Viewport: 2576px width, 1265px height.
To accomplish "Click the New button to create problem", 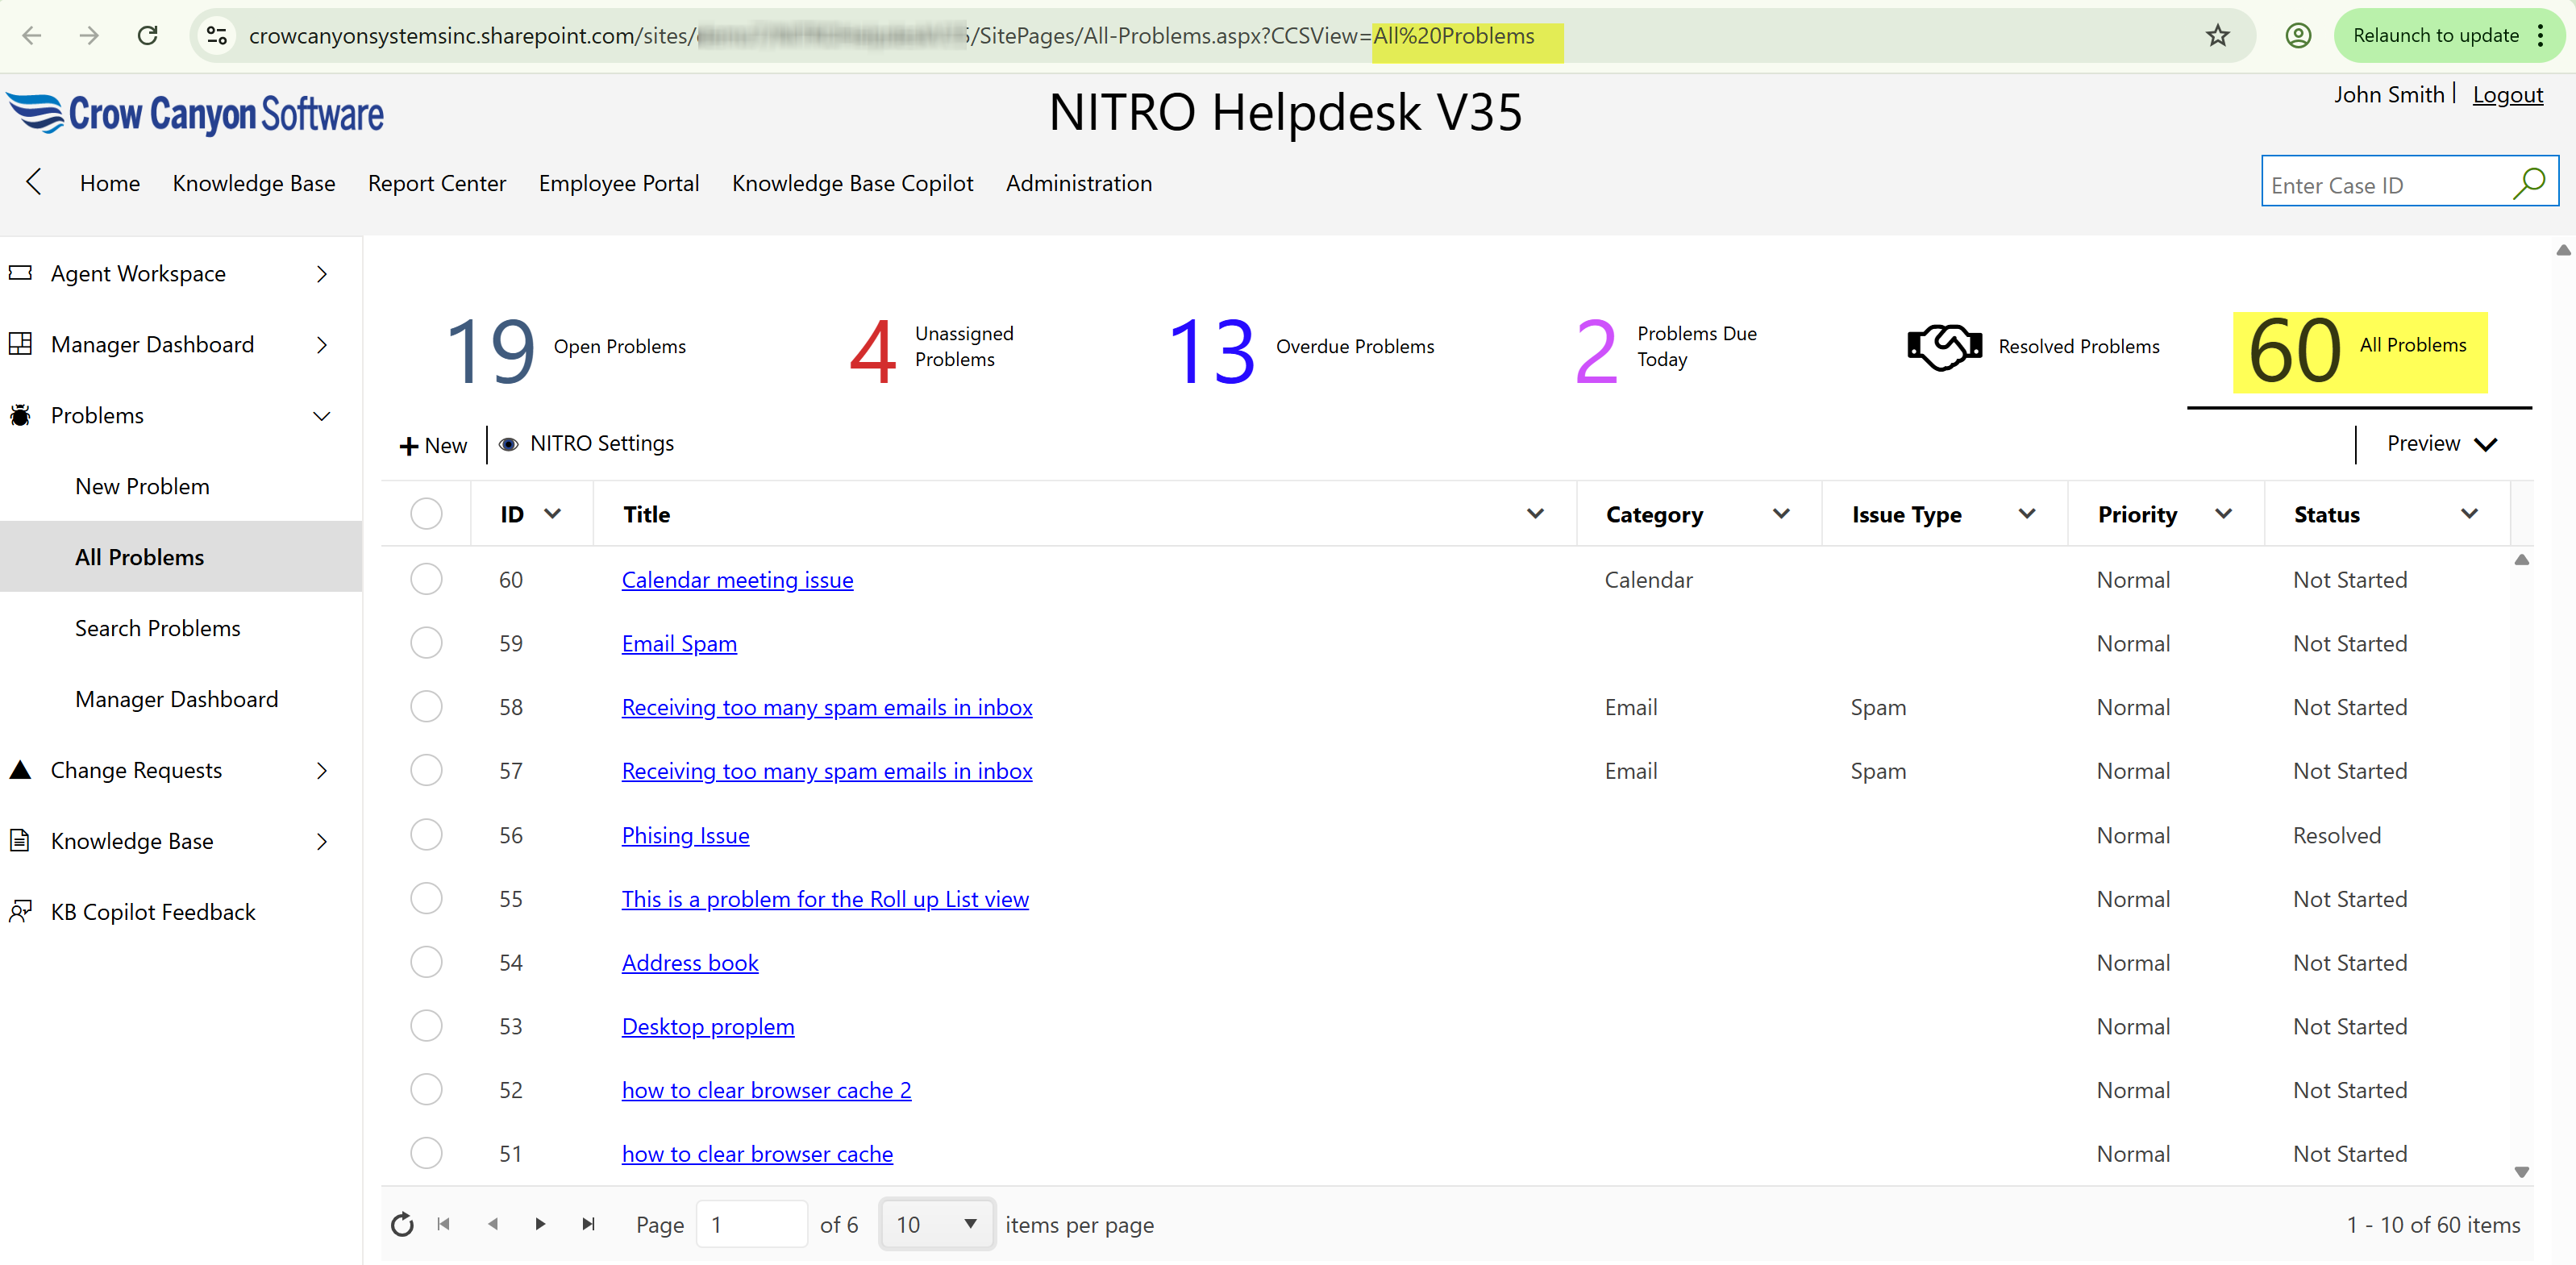I will 432,444.
